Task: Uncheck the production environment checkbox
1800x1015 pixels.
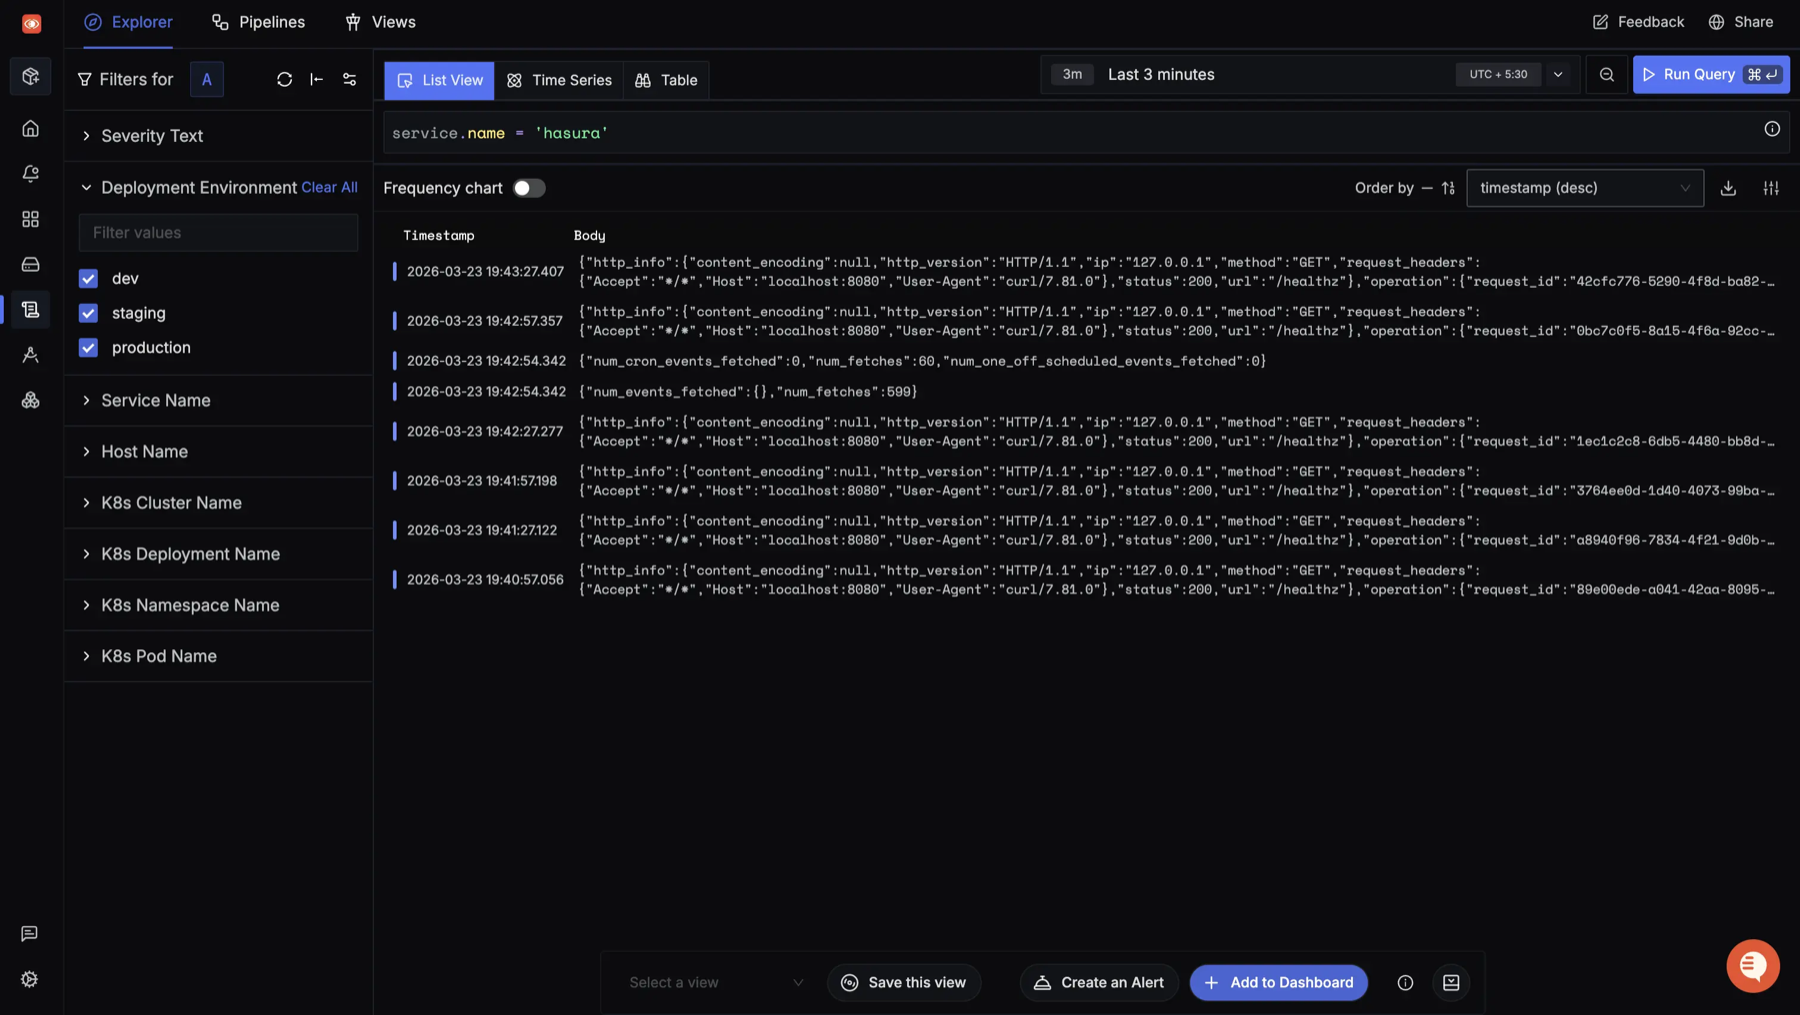Action: [x=89, y=348]
